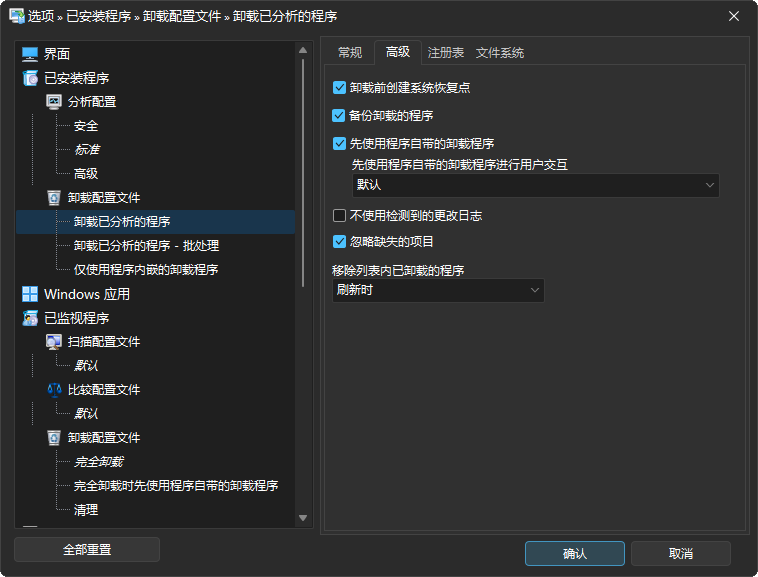Select 比较配置文件 tree node
The height and width of the screenshot is (577, 758).
tap(104, 389)
